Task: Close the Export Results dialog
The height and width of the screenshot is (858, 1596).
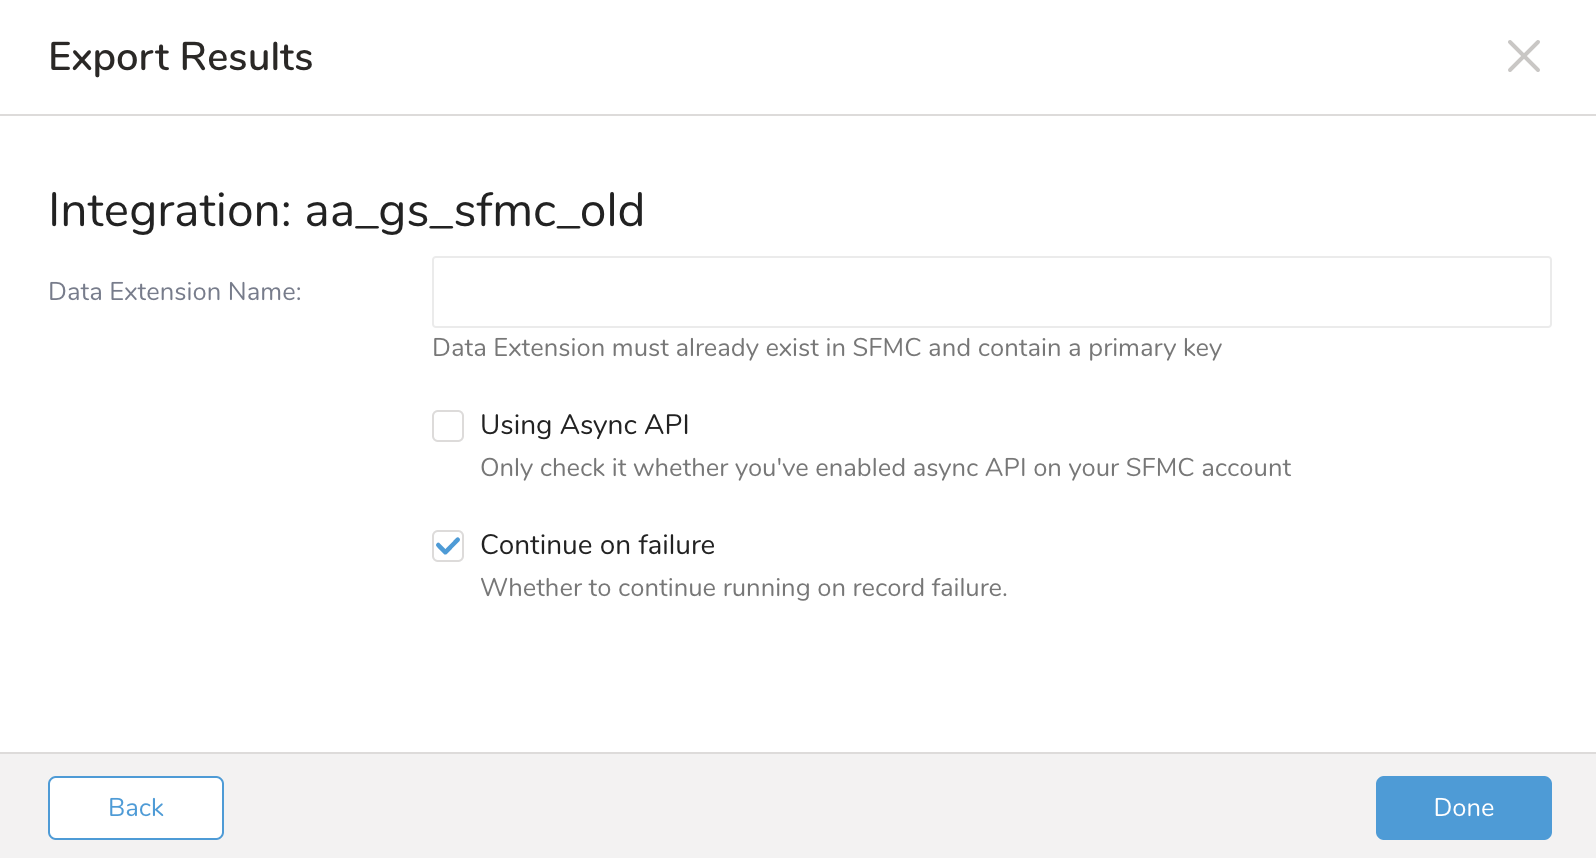Action: [1523, 56]
